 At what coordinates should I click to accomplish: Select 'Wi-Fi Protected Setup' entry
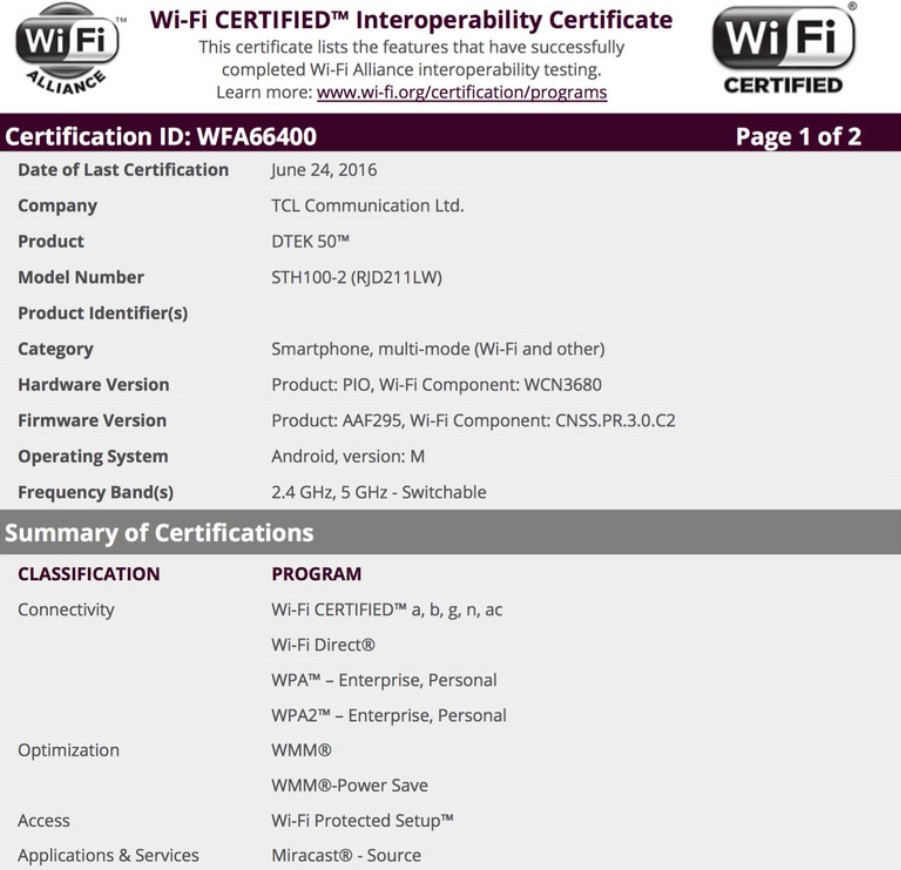coord(362,821)
